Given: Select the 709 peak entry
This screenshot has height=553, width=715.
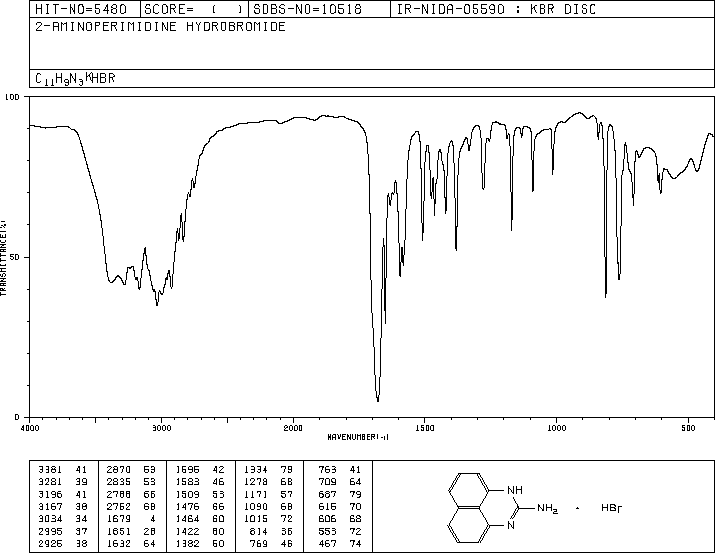Looking at the screenshot, I should coord(340,481).
